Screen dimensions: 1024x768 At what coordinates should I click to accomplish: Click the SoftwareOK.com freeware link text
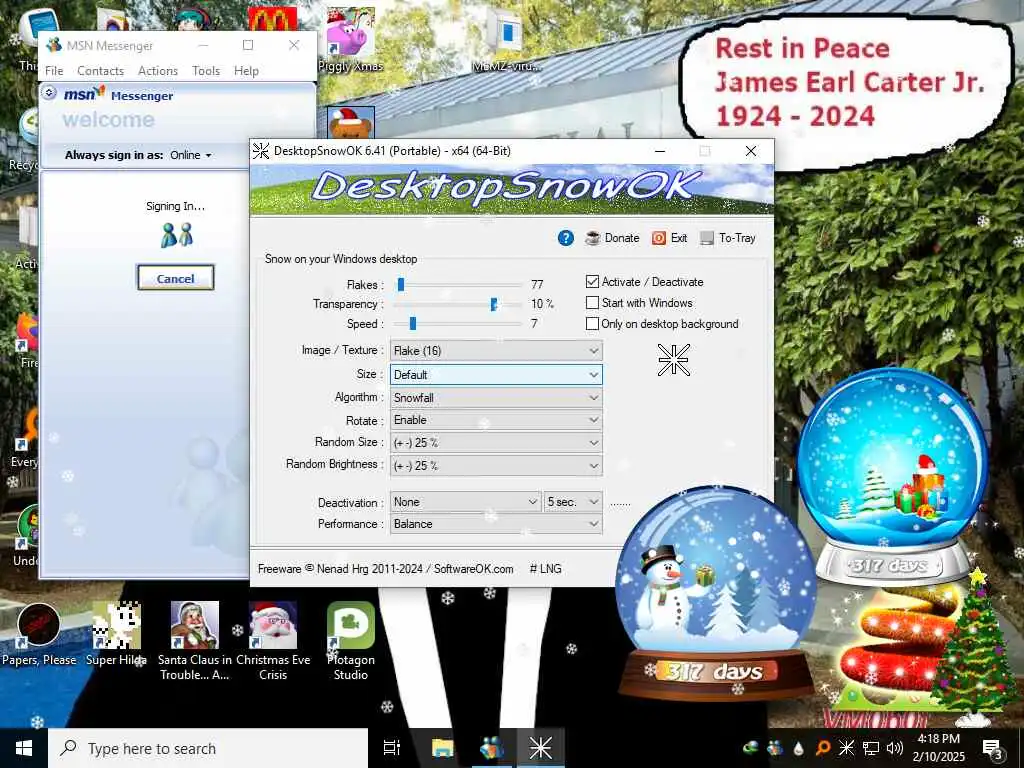473,569
